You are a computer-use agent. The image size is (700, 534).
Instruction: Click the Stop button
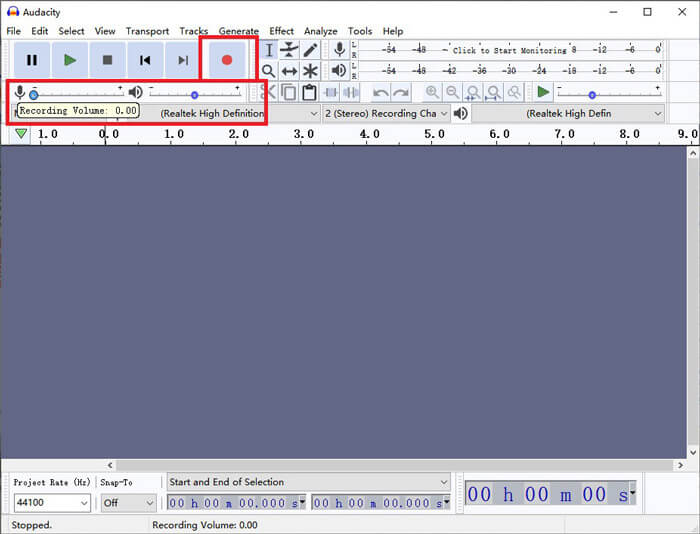click(107, 60)
